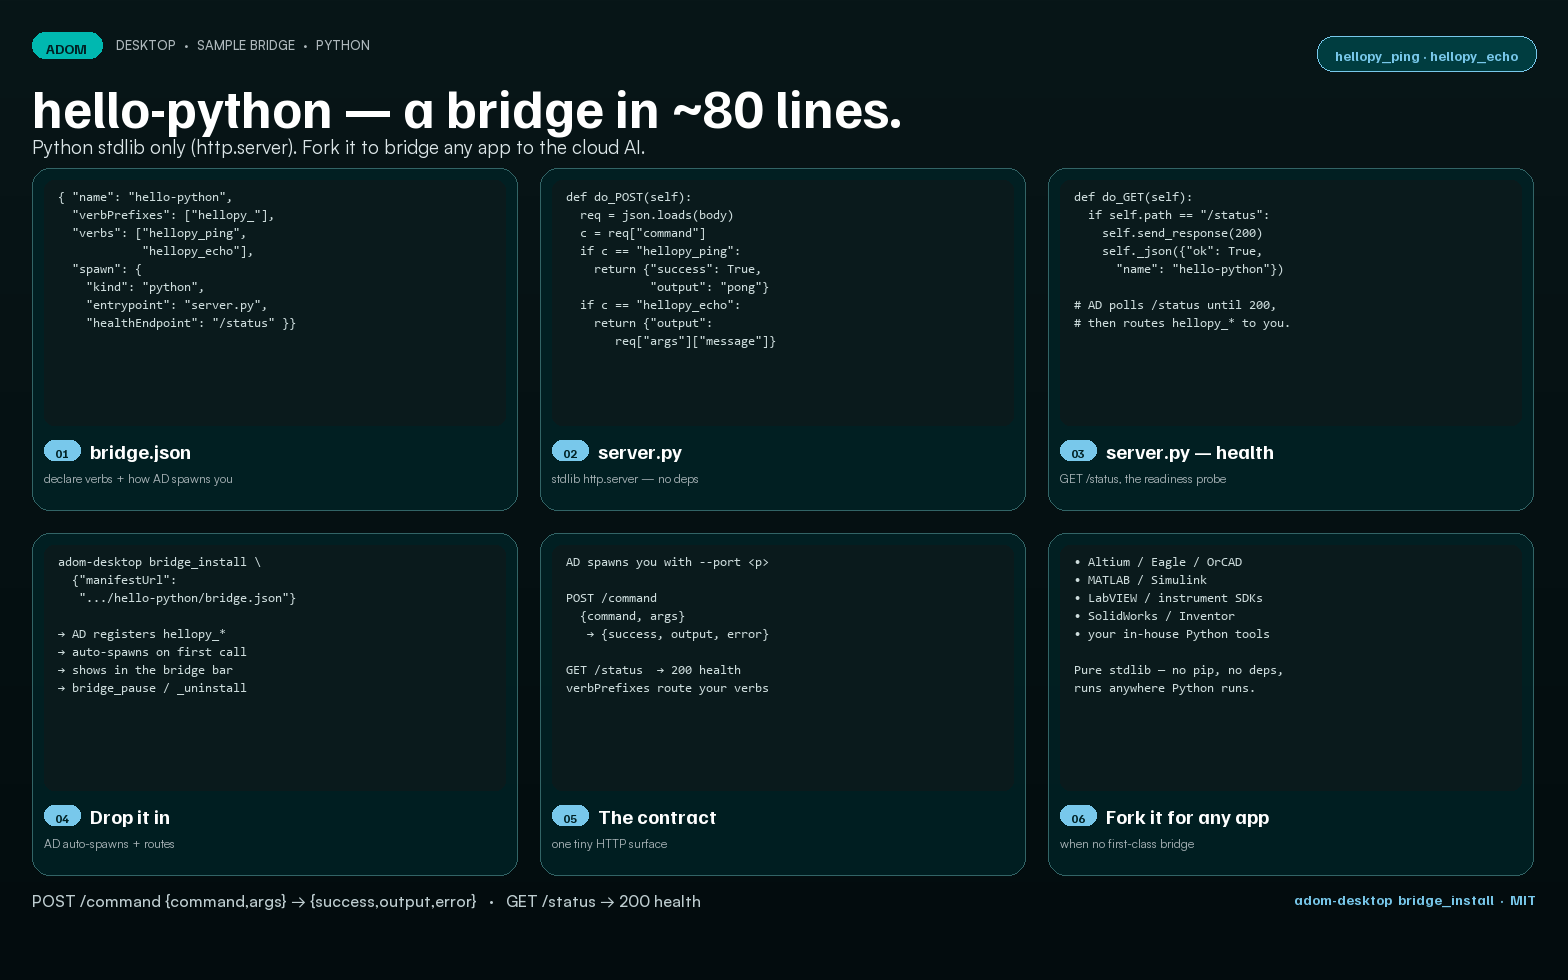
Task: Select the 'Drop it in' card title
Action: 130,818
